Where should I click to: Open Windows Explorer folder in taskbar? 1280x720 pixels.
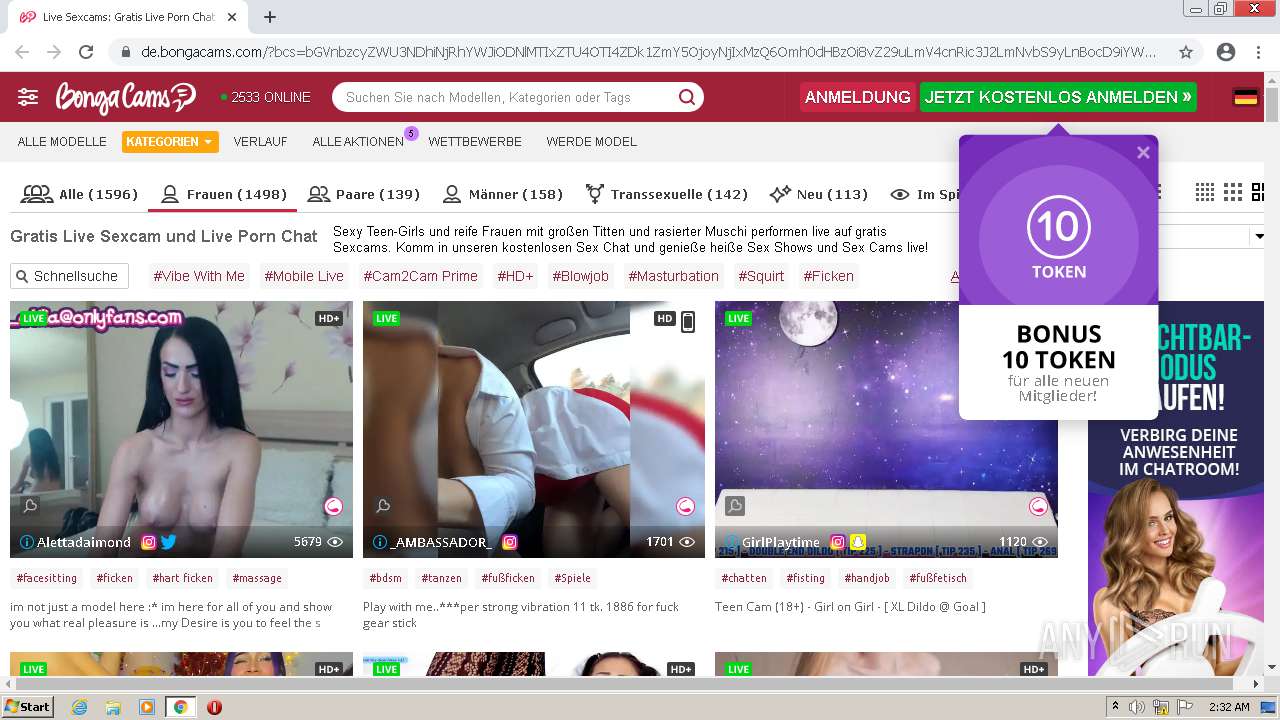(x=113, y=707)
